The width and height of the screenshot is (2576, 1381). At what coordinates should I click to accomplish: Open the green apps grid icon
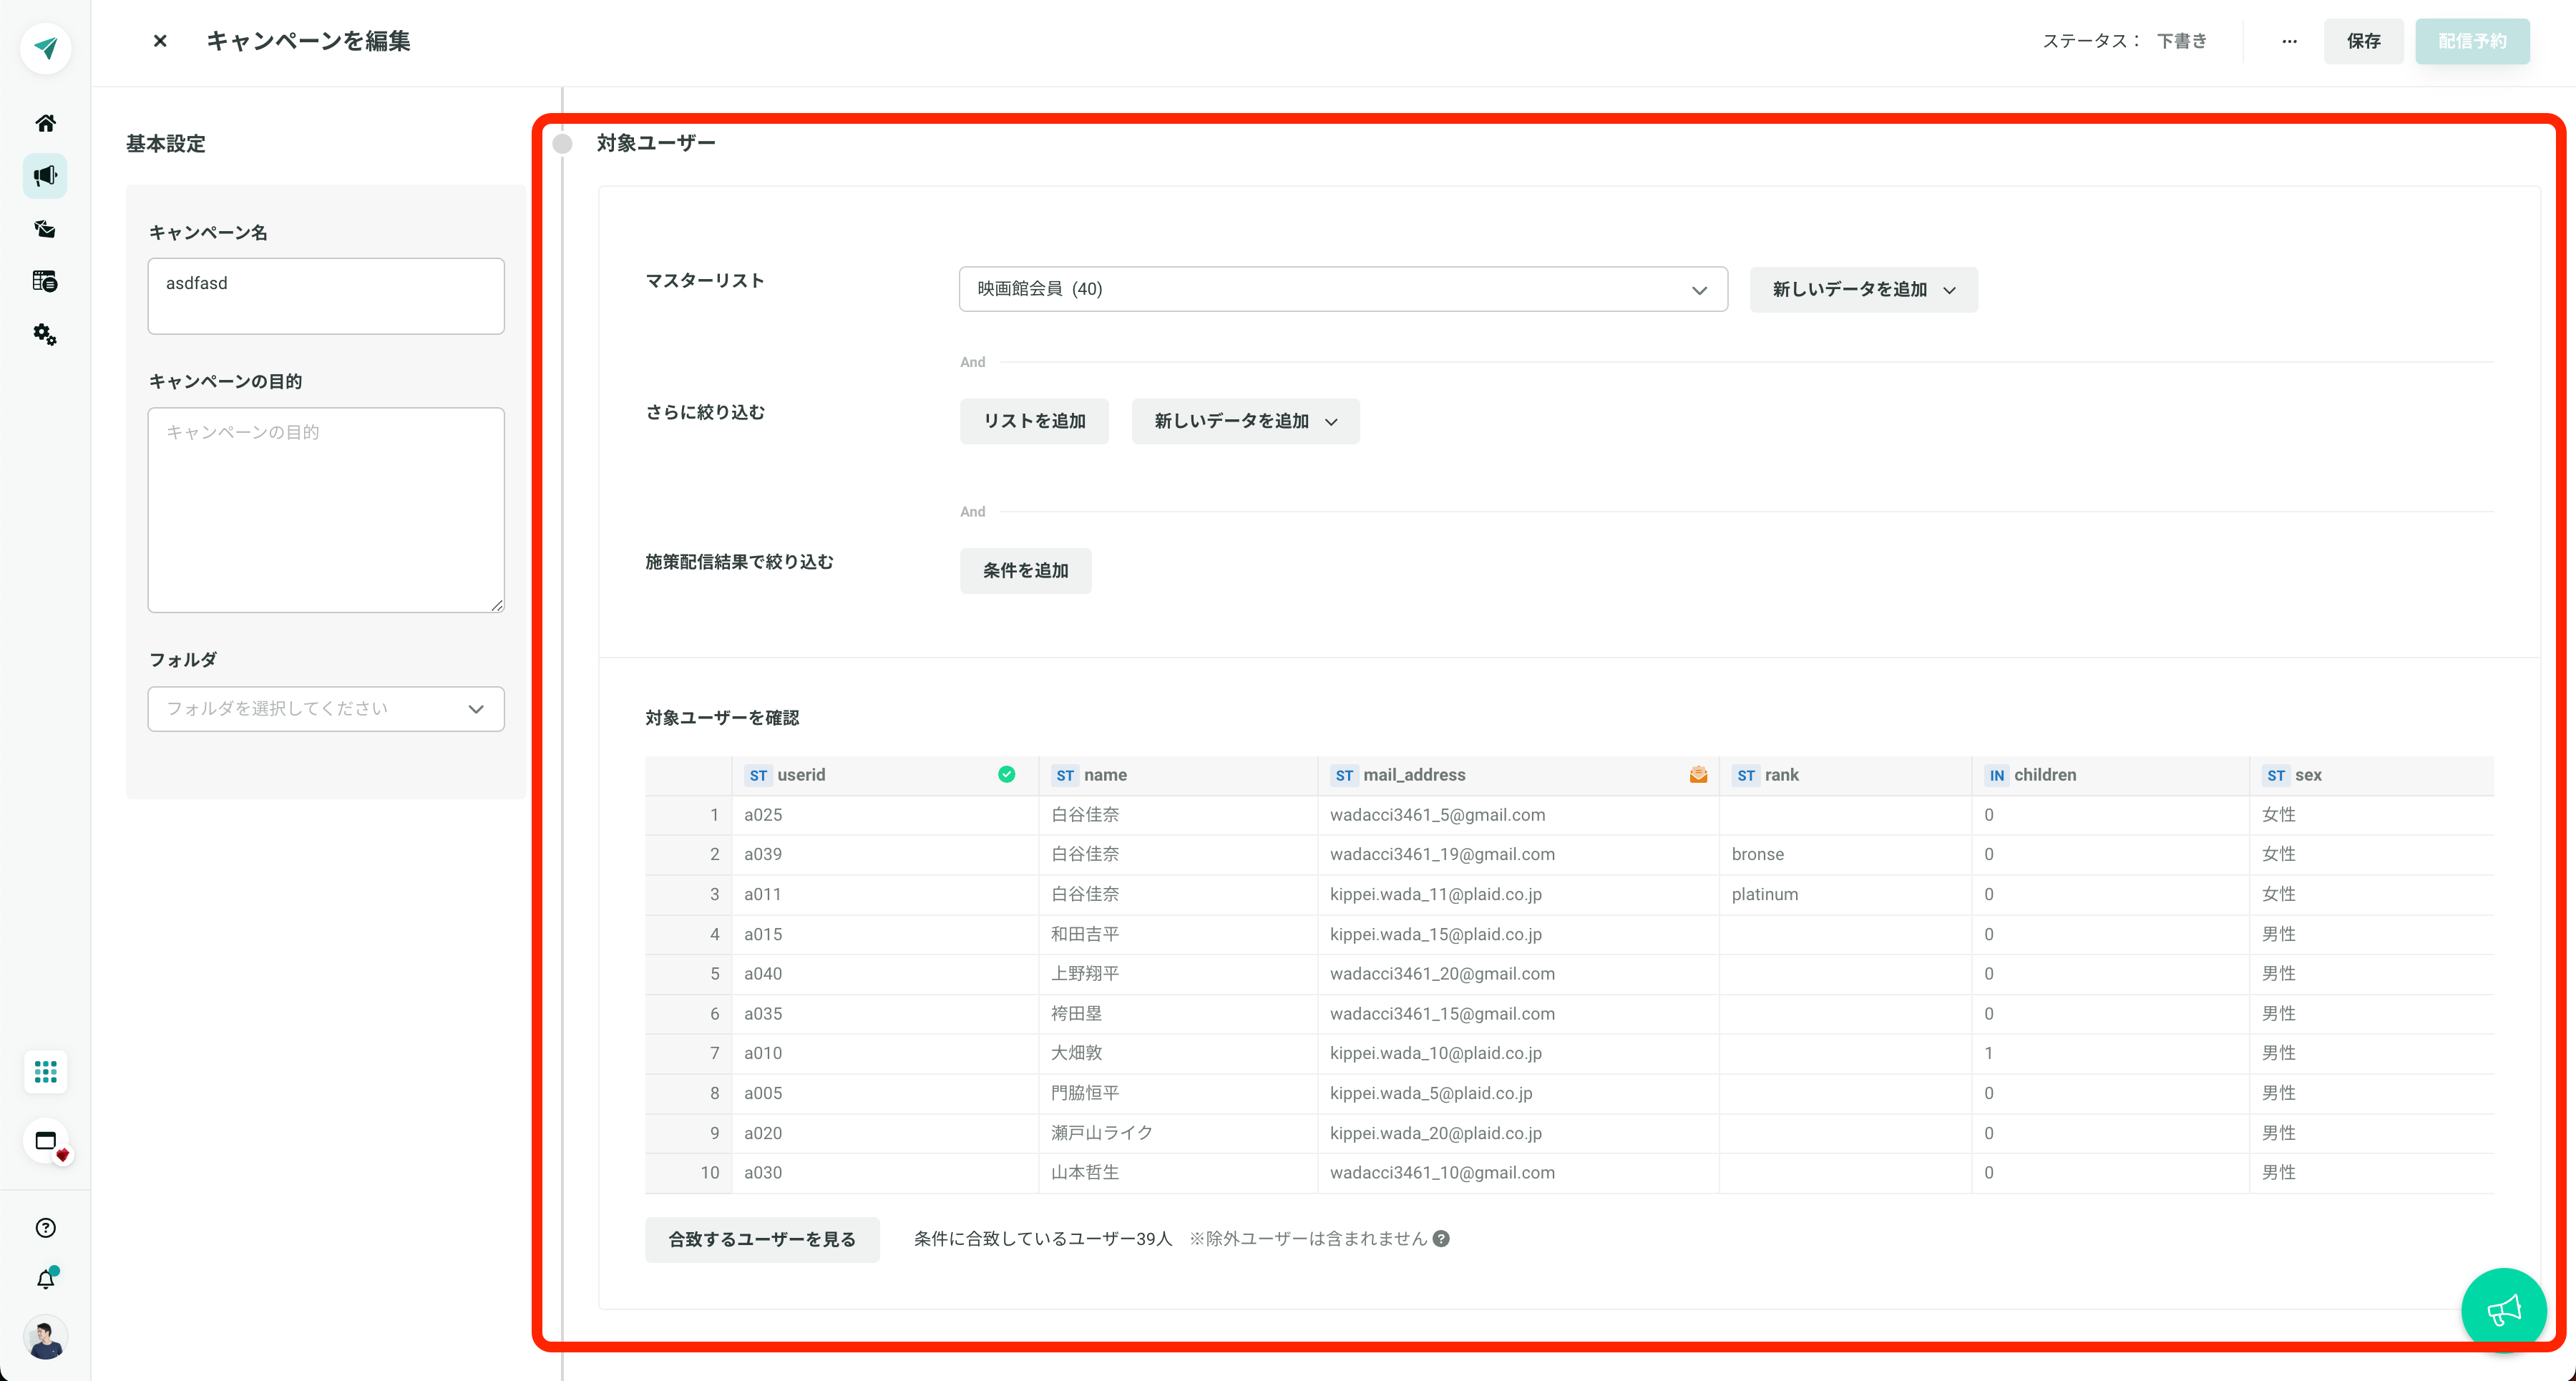45,1072
